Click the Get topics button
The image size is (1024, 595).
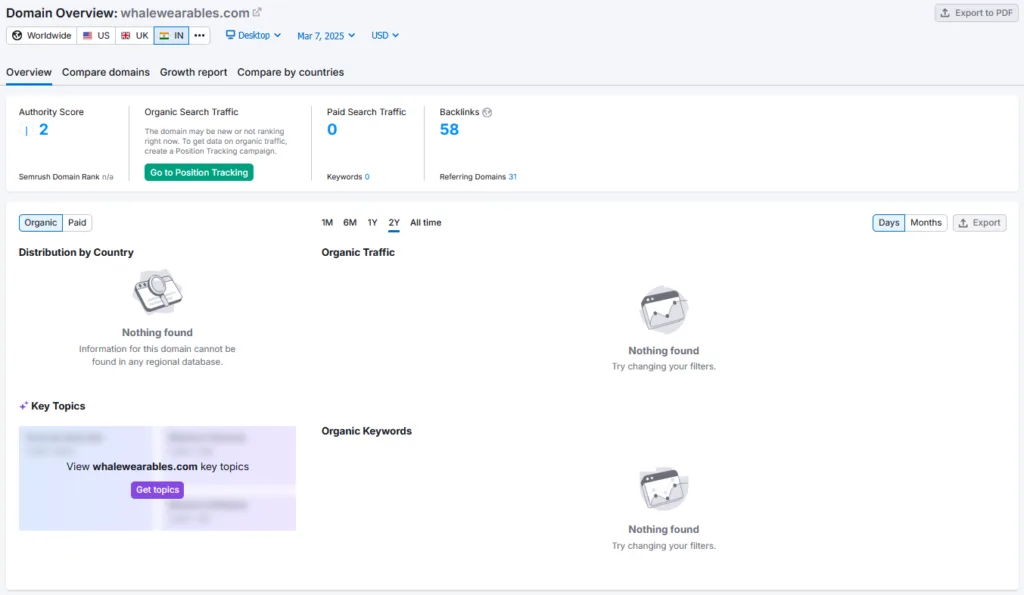[157, 490]
